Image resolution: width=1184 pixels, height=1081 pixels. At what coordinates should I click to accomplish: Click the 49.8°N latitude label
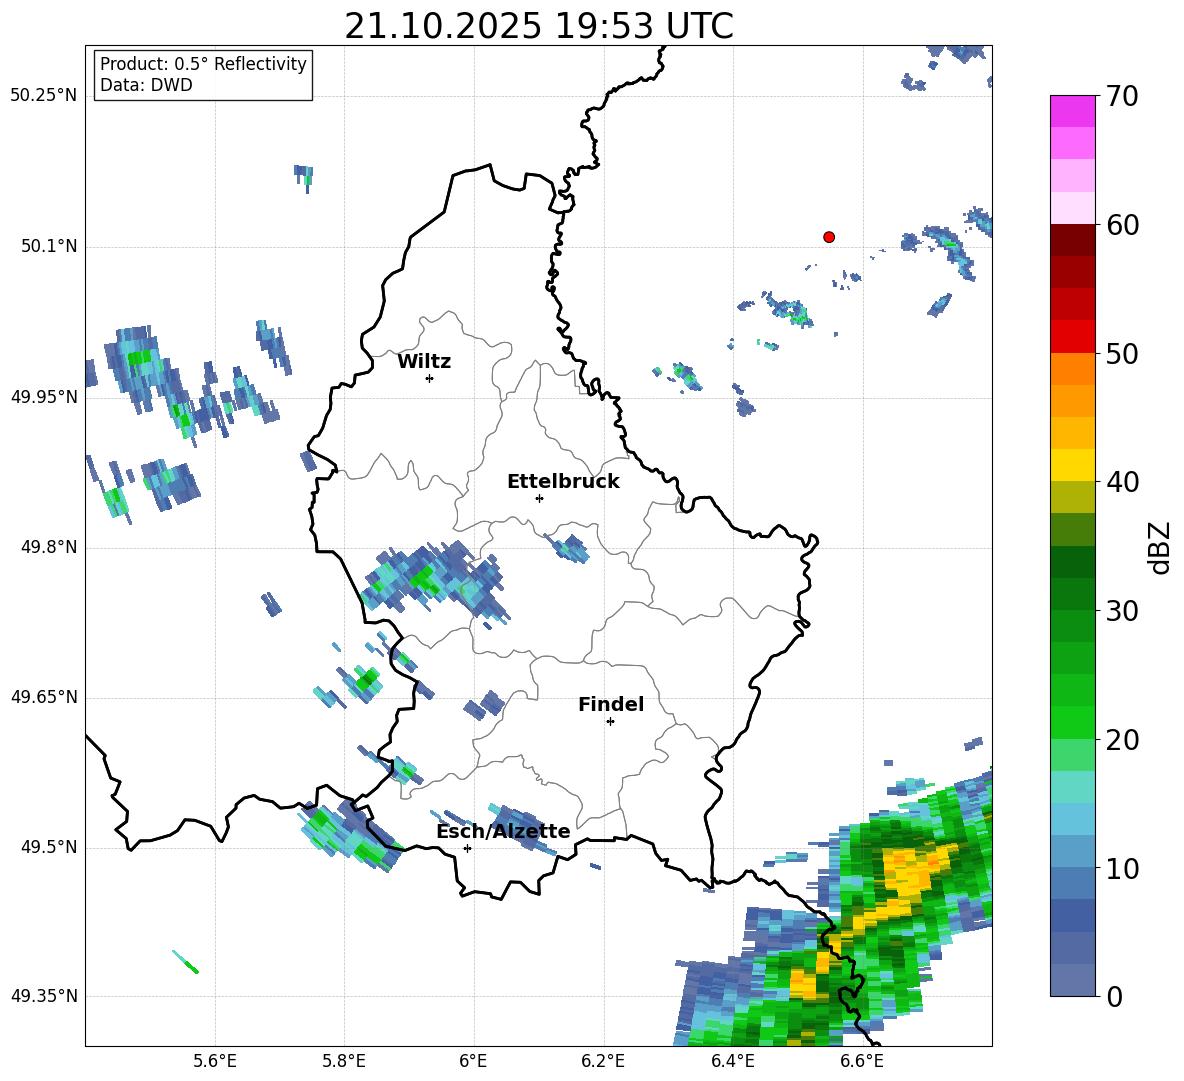pyautogui.click(x=49, y=547)
